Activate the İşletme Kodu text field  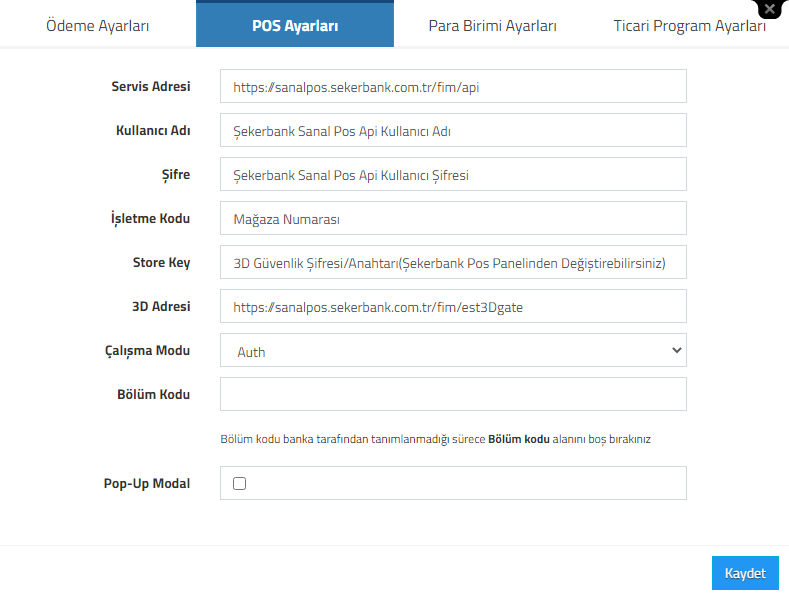[453, 218]
